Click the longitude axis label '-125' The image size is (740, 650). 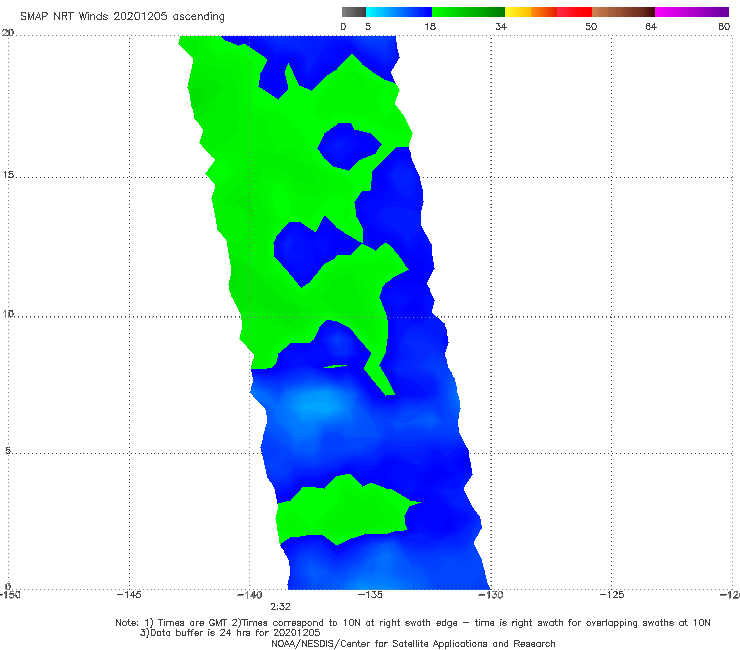coord(612,594)
